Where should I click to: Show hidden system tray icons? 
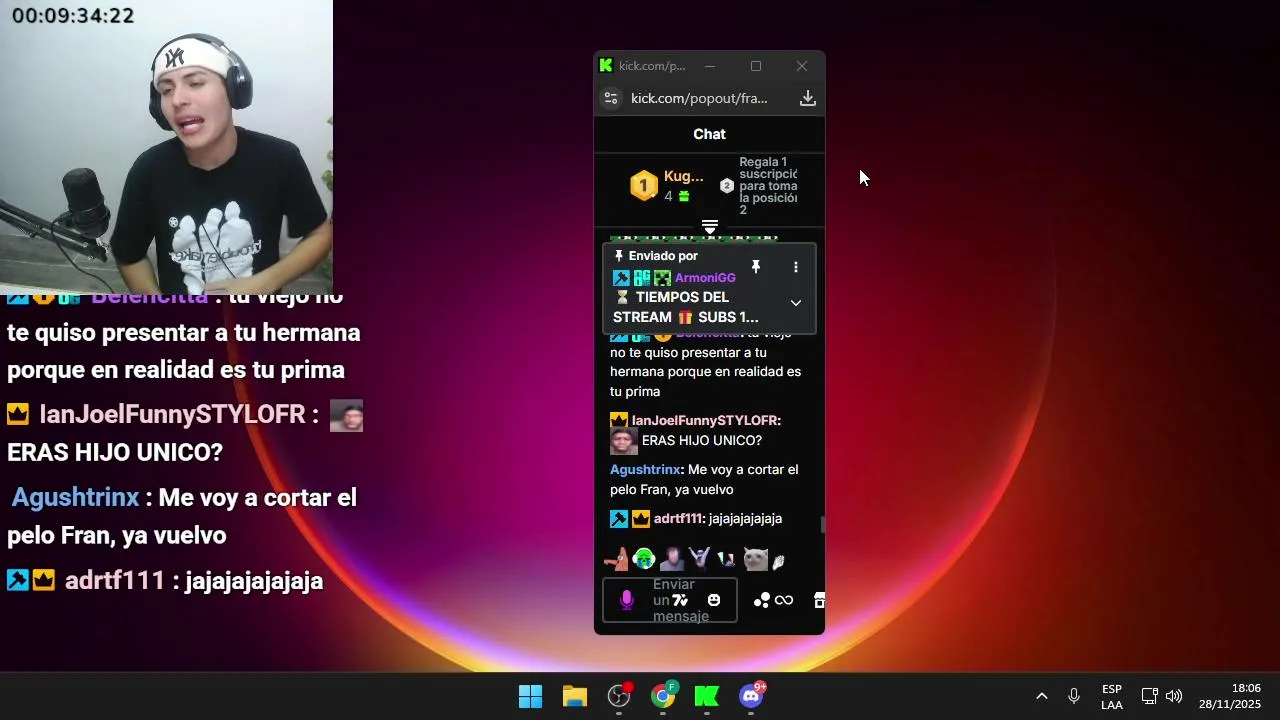pos(1041,696)
